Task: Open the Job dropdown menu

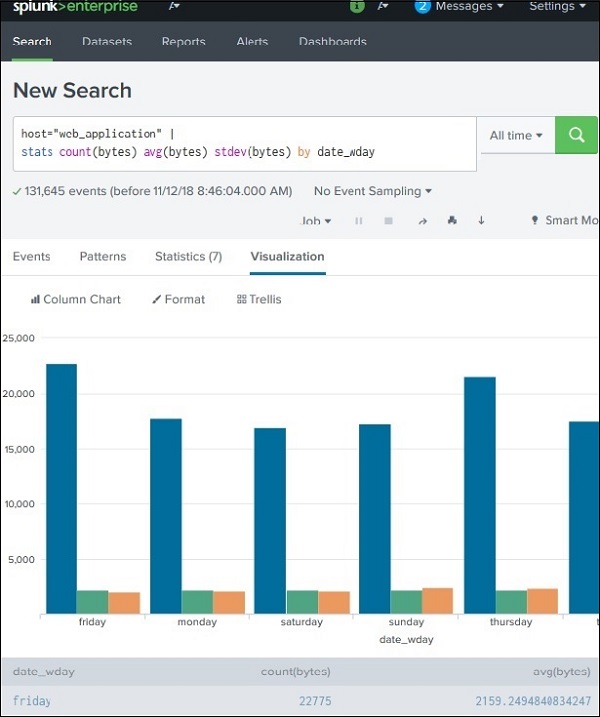Action: (316, 221)
